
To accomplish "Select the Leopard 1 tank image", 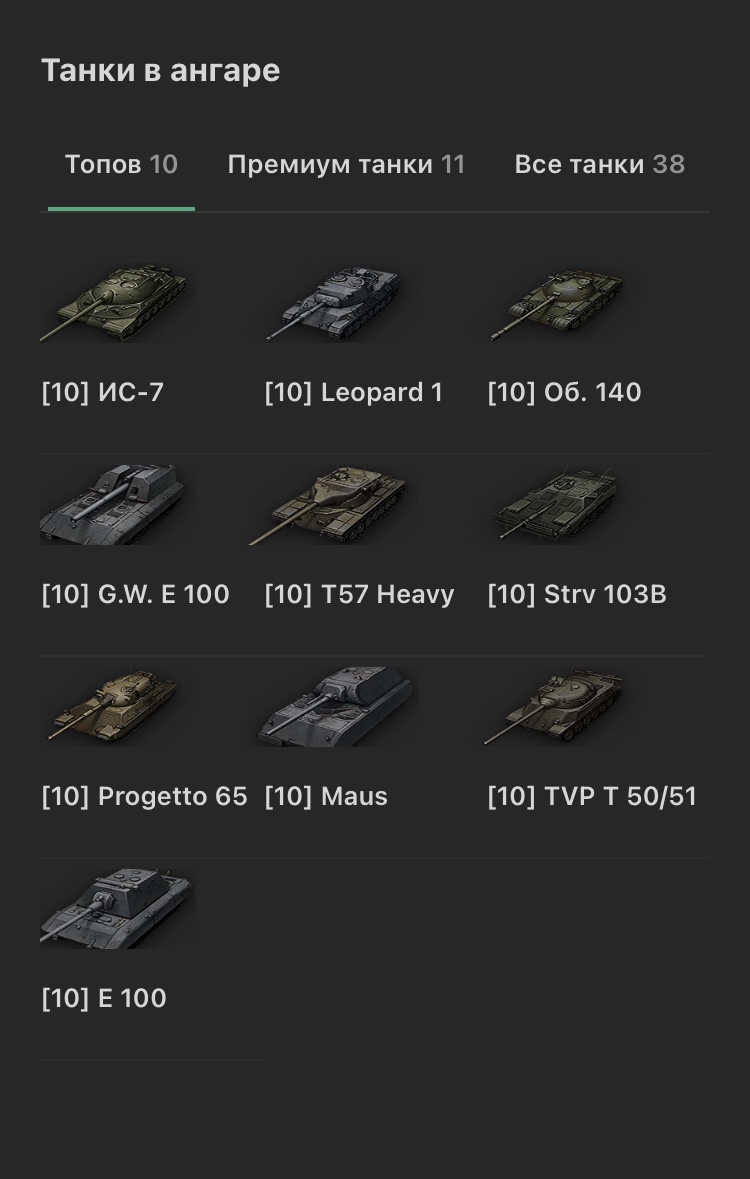I will (x=334, y=302).
